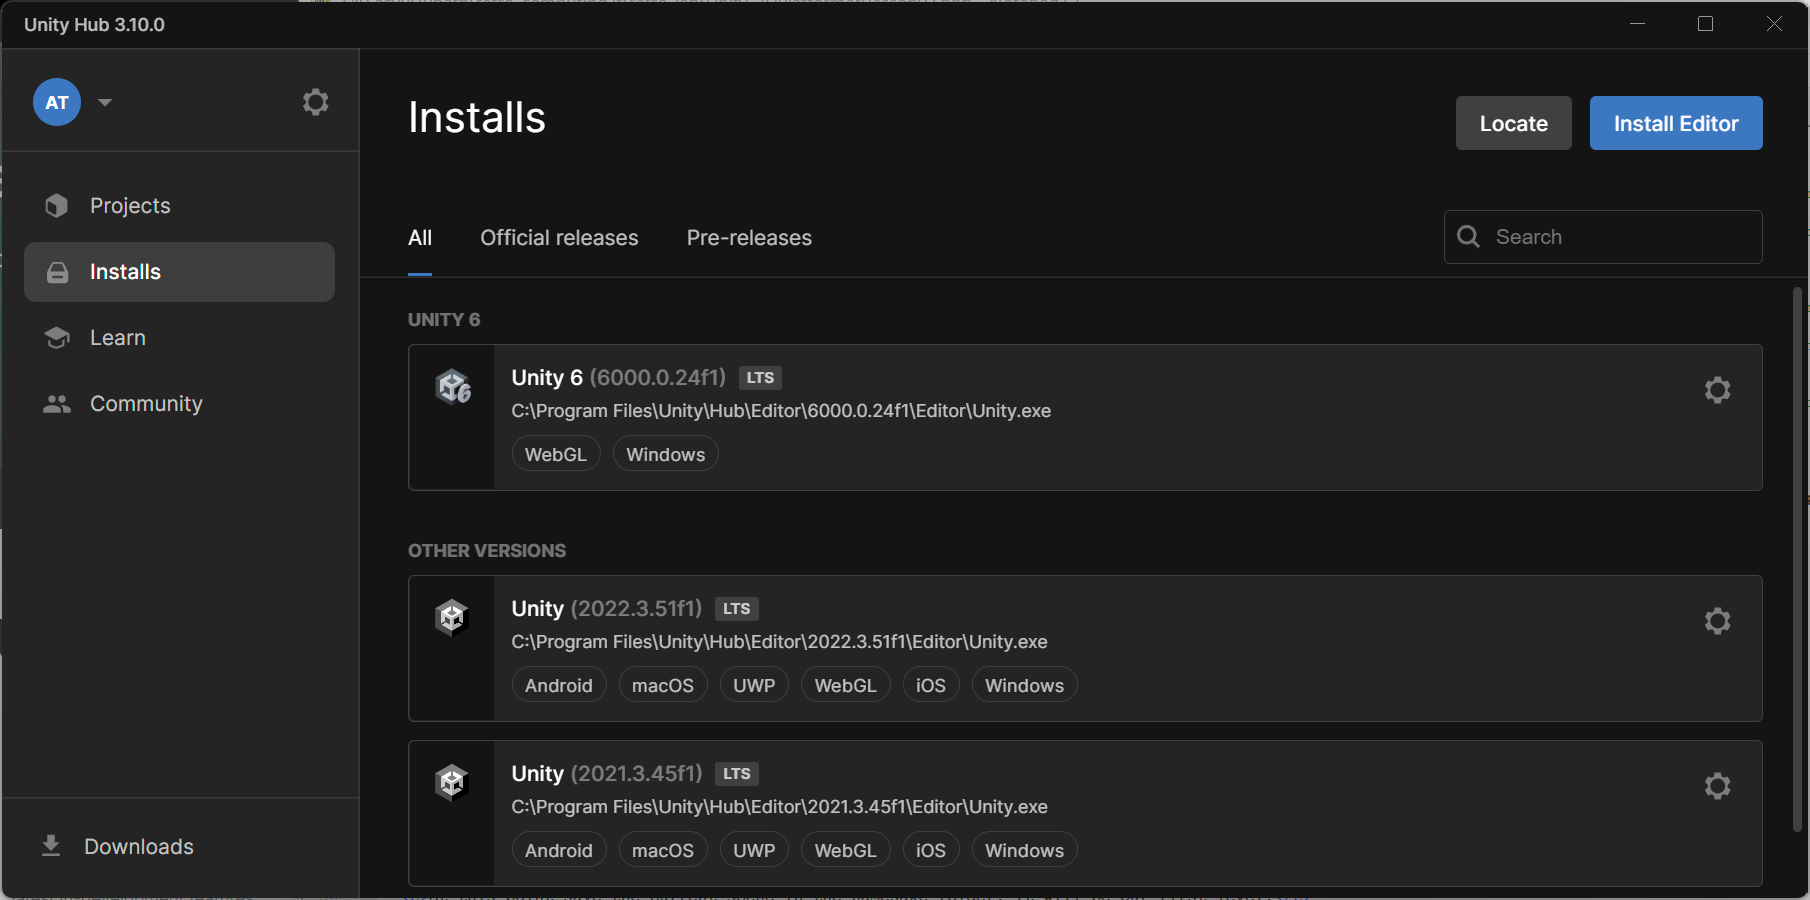Click the search magnifier icon
This screenshot has height=900, width=1810.
coord(1468,236)
